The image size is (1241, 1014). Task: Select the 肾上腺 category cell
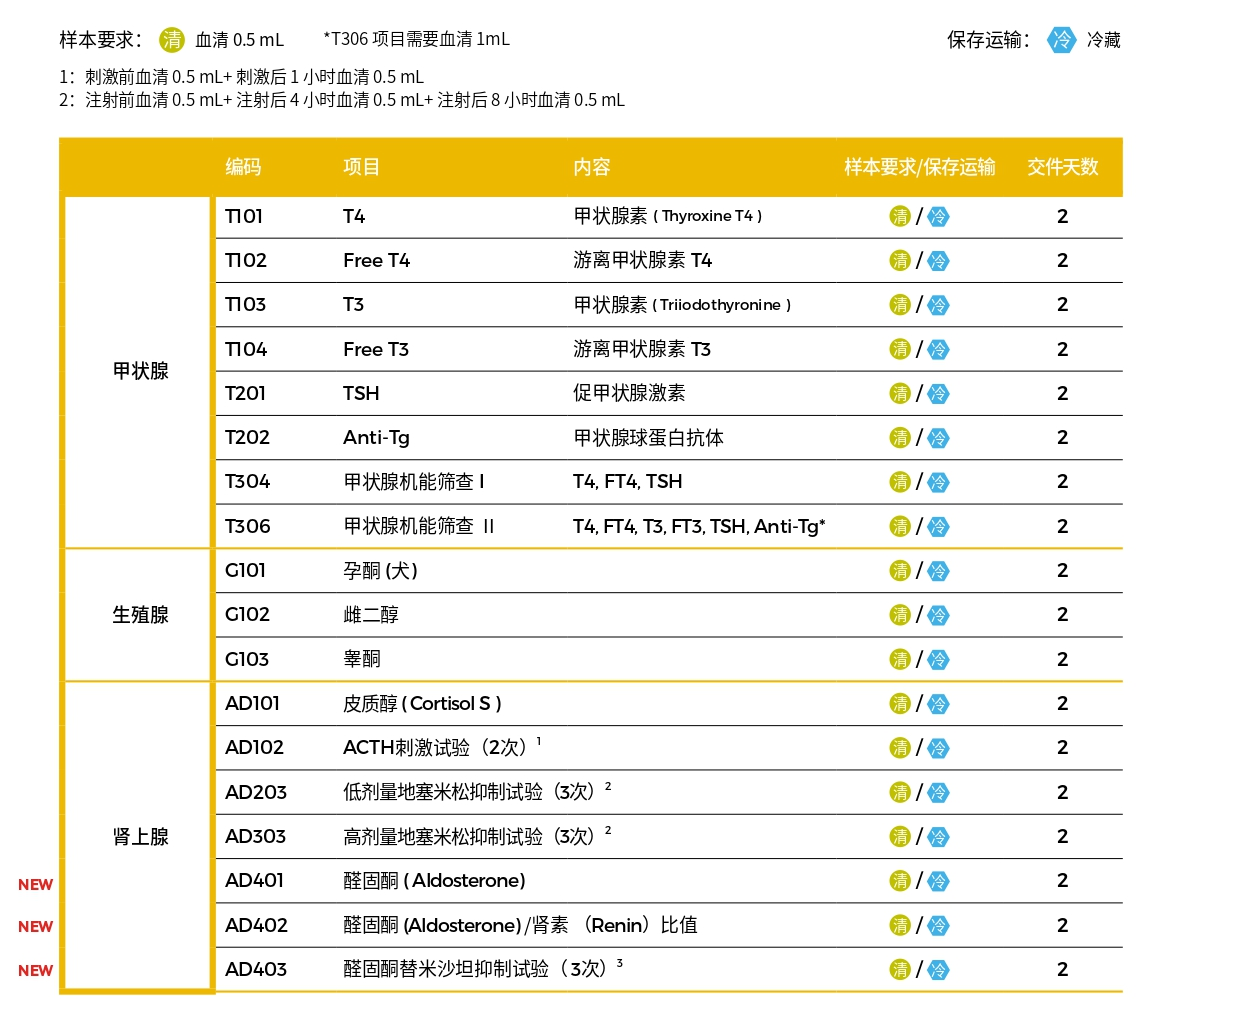tap(140, 837)
